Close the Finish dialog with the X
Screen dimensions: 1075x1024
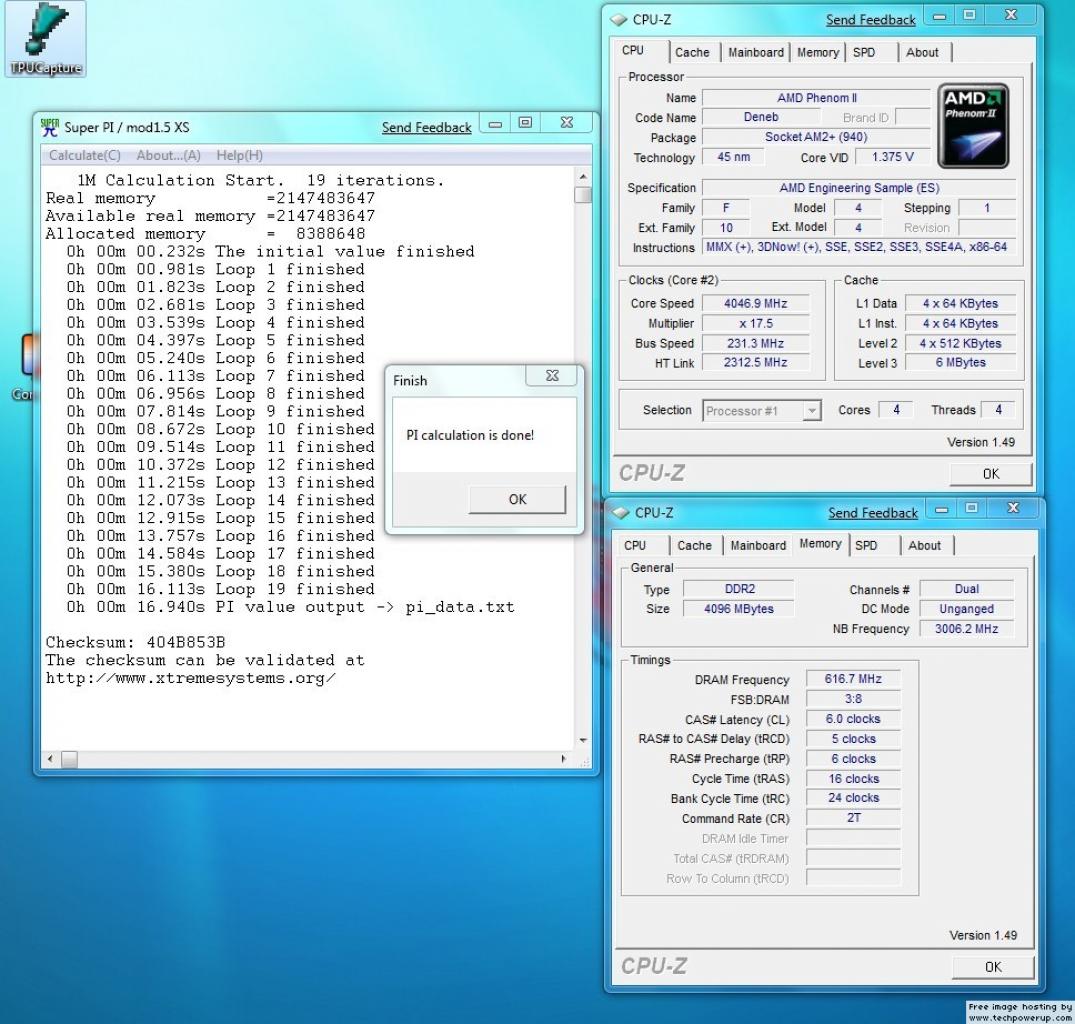coord(552,376)
